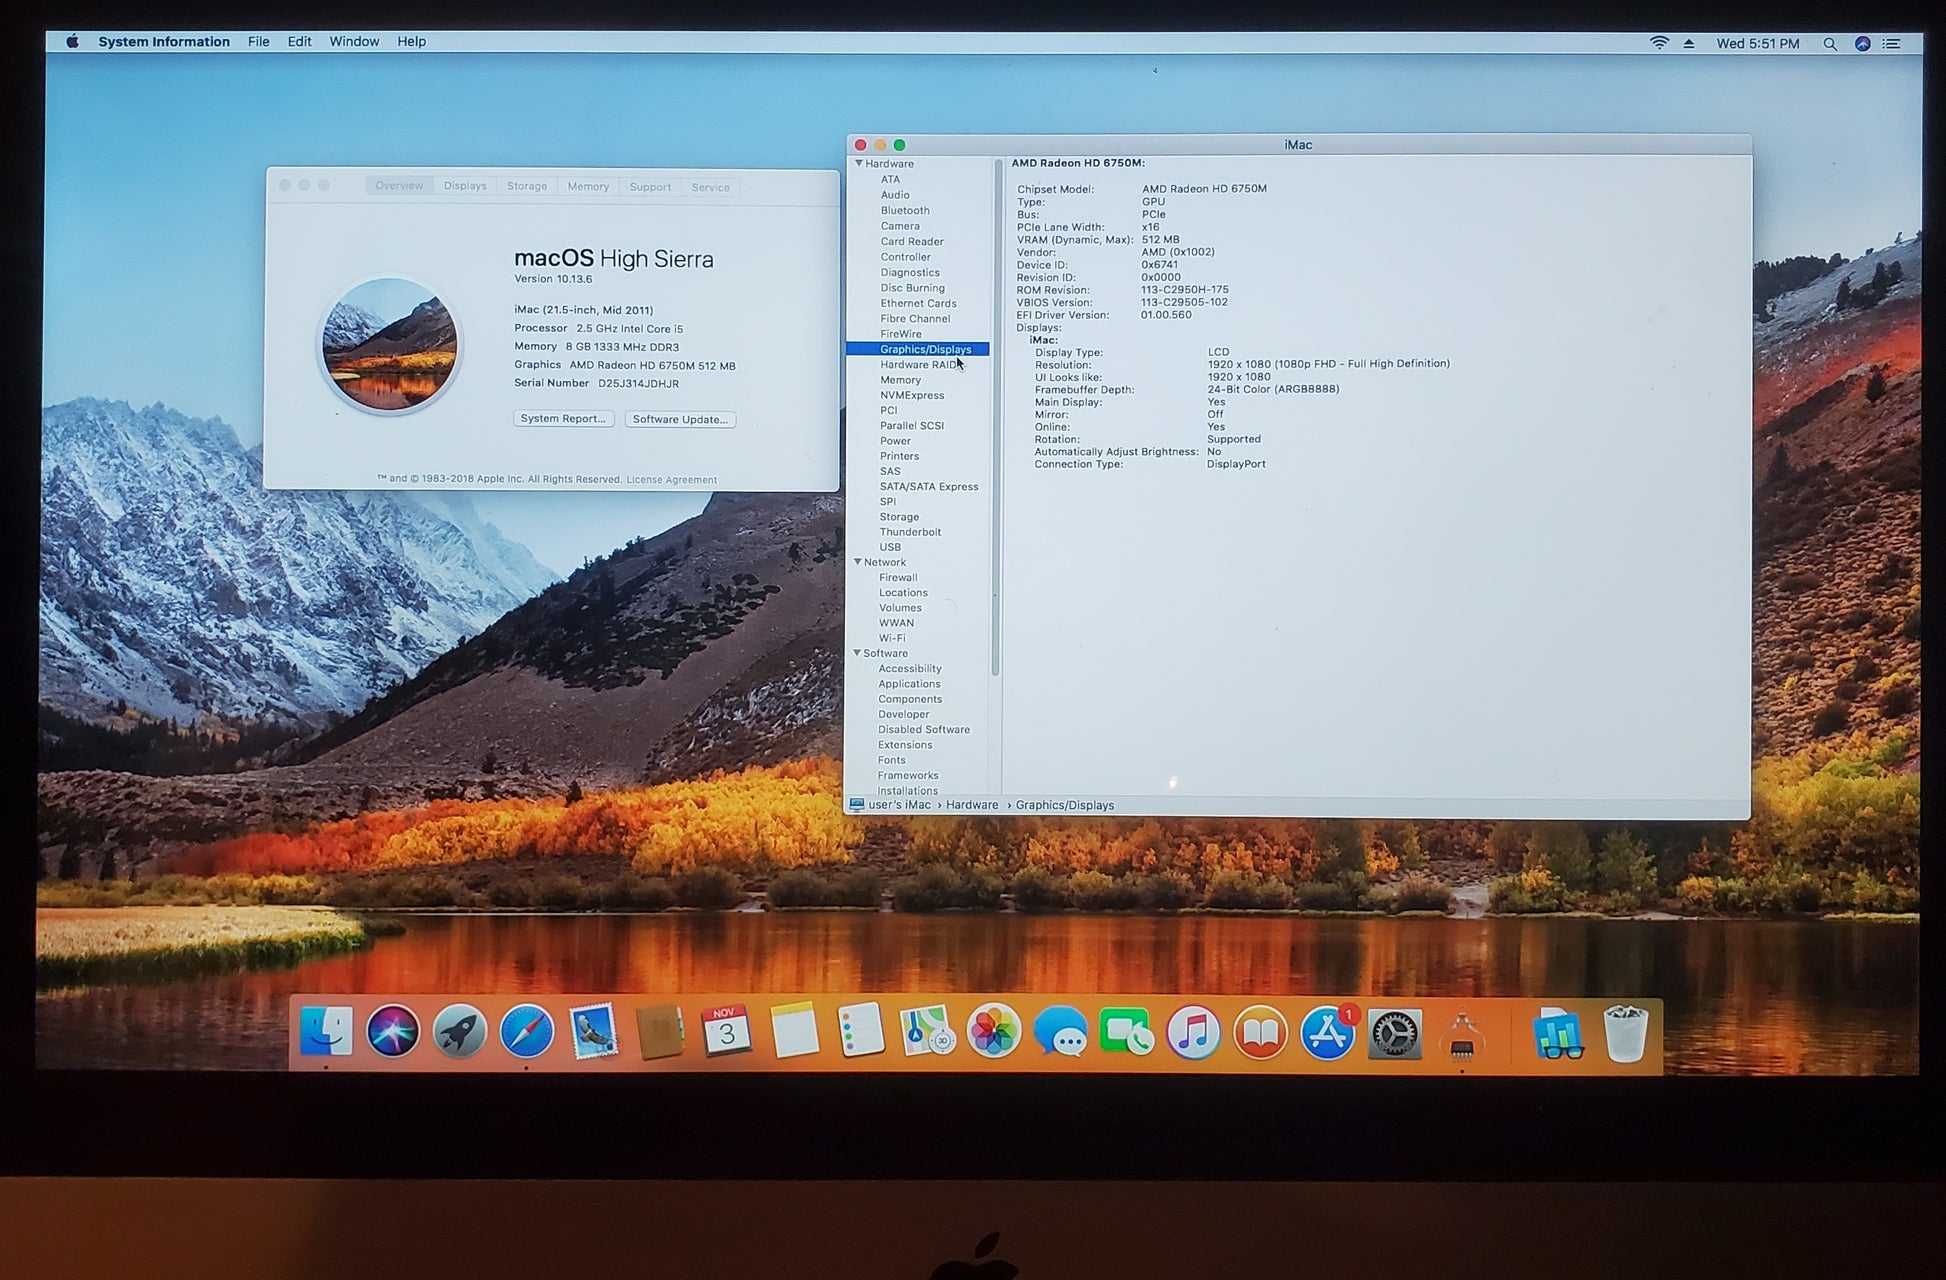The width and height of the screenshot is (1946, 1280).
Task: Collapse the Hardware section triangle
Action: pyautogui.click(x=858, y=163)
